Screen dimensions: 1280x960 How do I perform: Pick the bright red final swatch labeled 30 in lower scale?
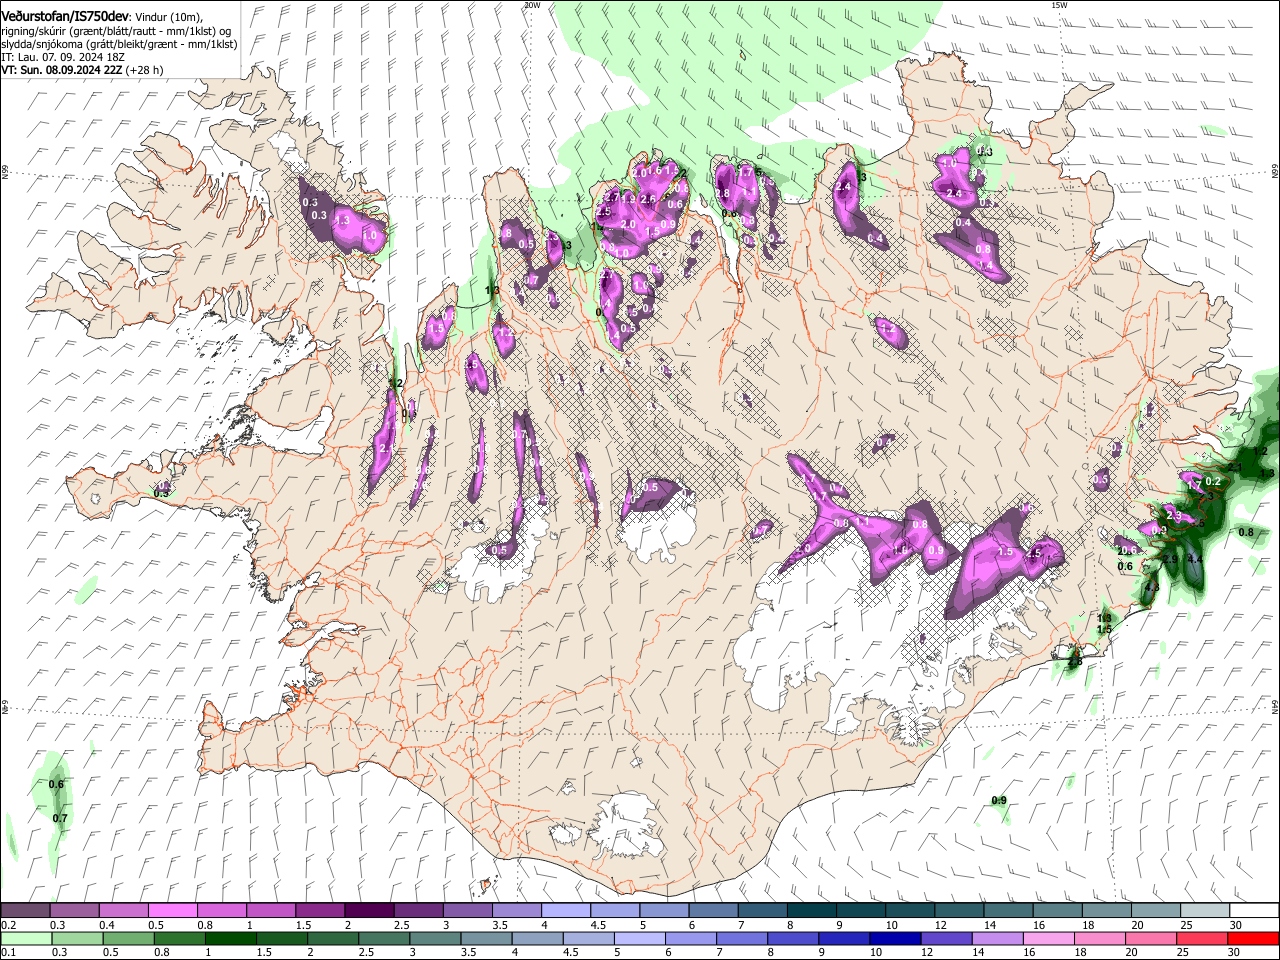pyautogui.click(x=1254, y=938)
